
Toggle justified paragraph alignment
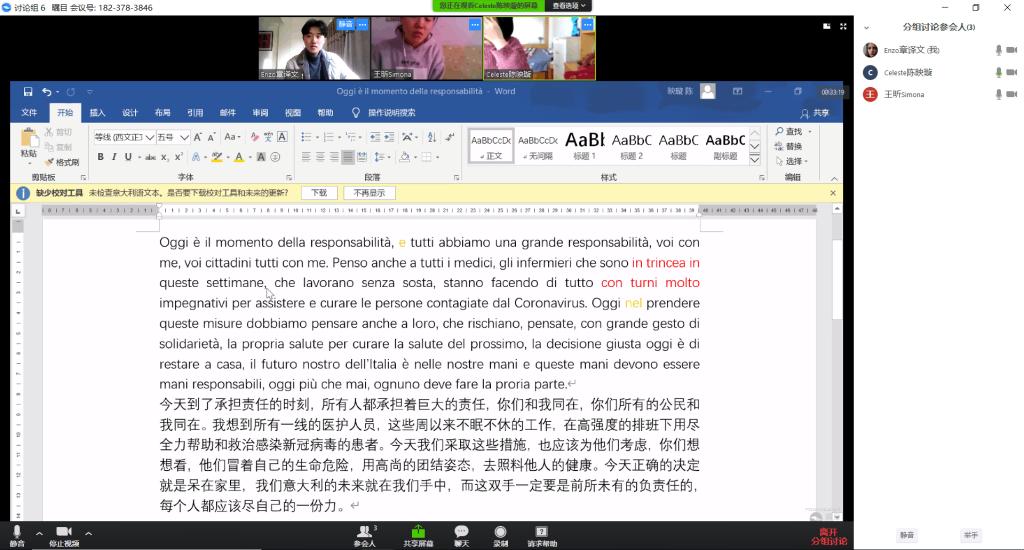click(x=348, y=157)
